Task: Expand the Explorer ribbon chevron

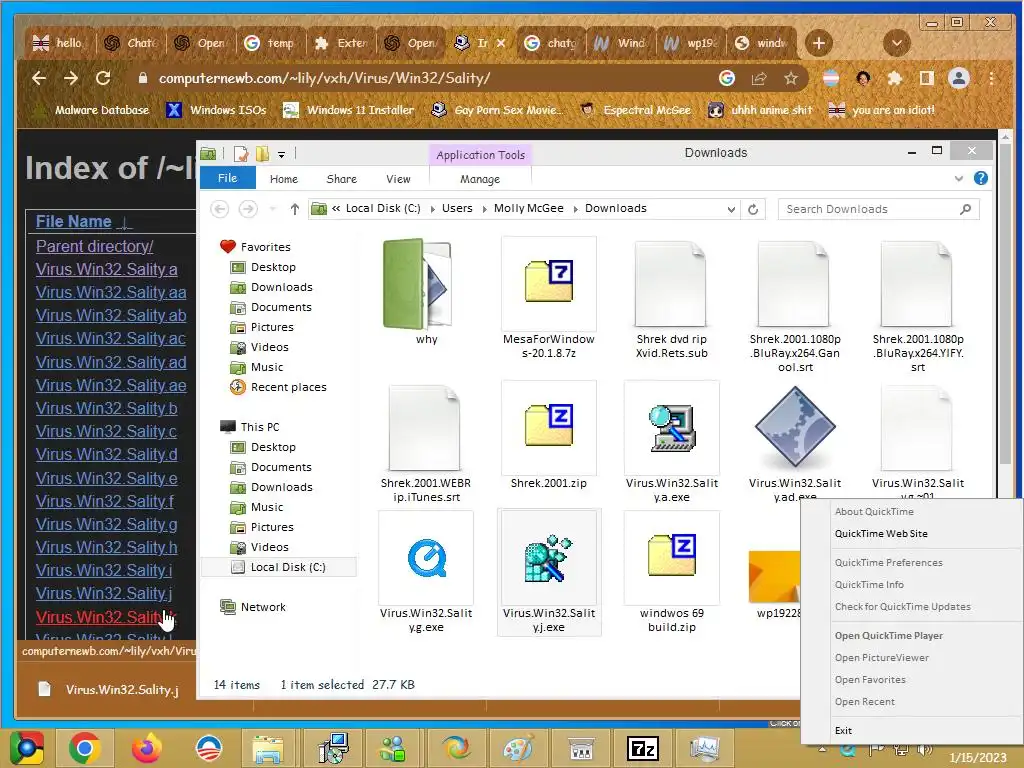Action: tap(959, 178)
